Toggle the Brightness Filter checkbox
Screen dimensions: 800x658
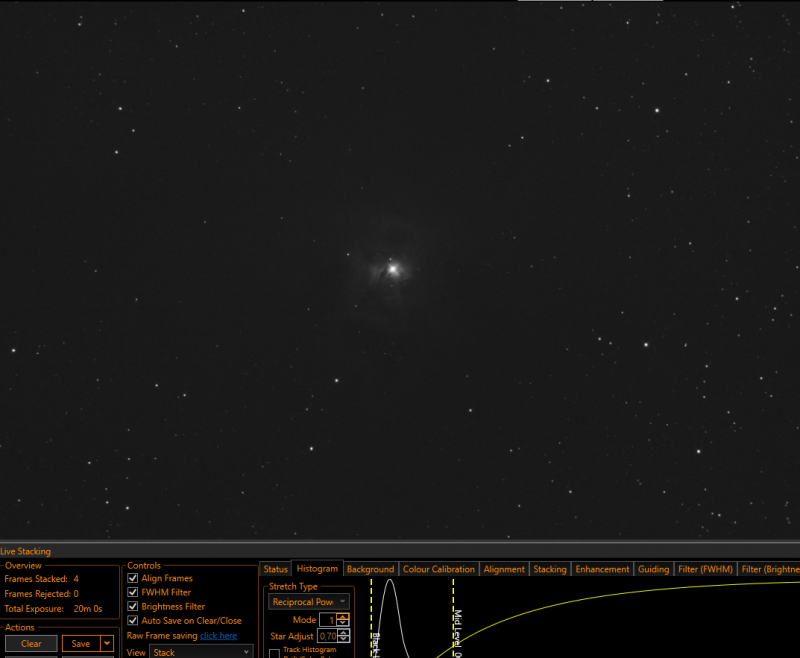point(133,606)
